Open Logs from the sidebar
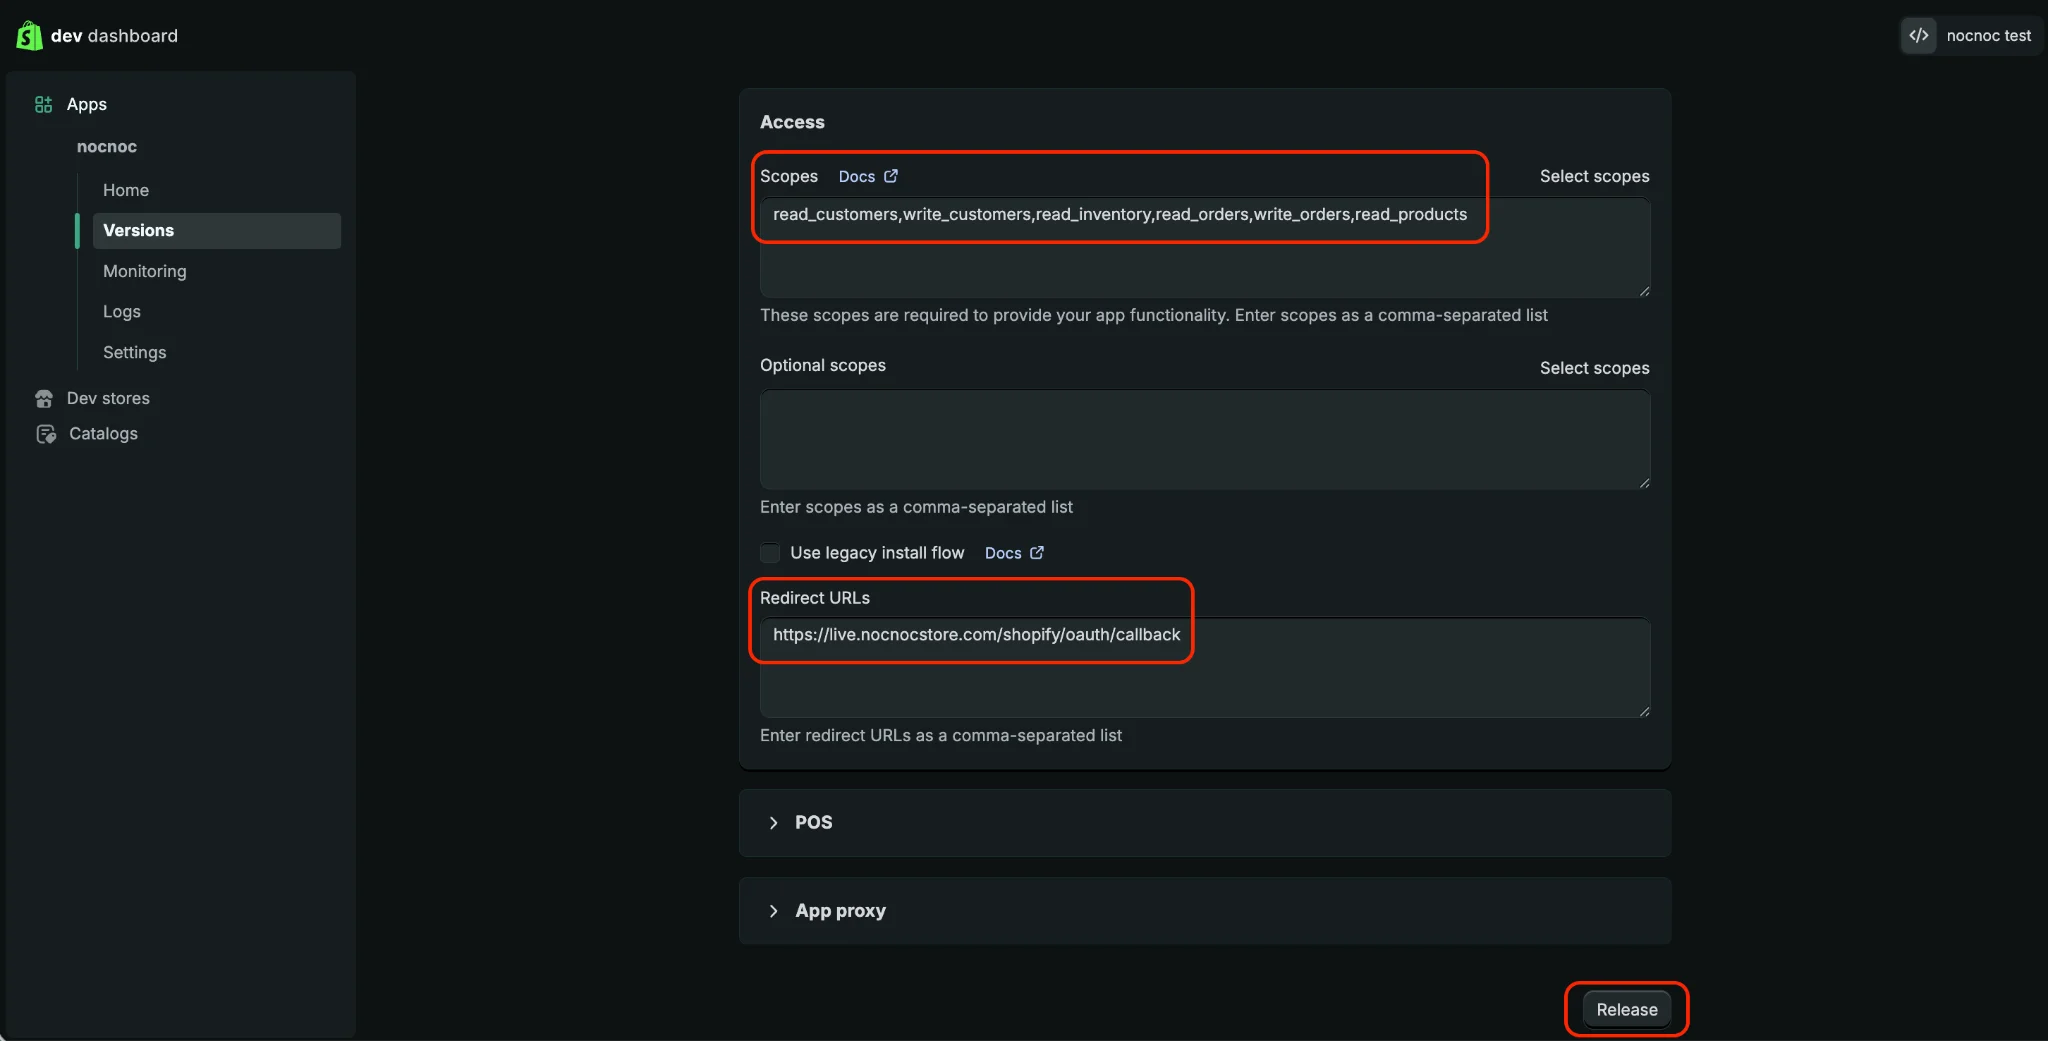Viewport: 2048px width, 1041px height. point(122,312)
